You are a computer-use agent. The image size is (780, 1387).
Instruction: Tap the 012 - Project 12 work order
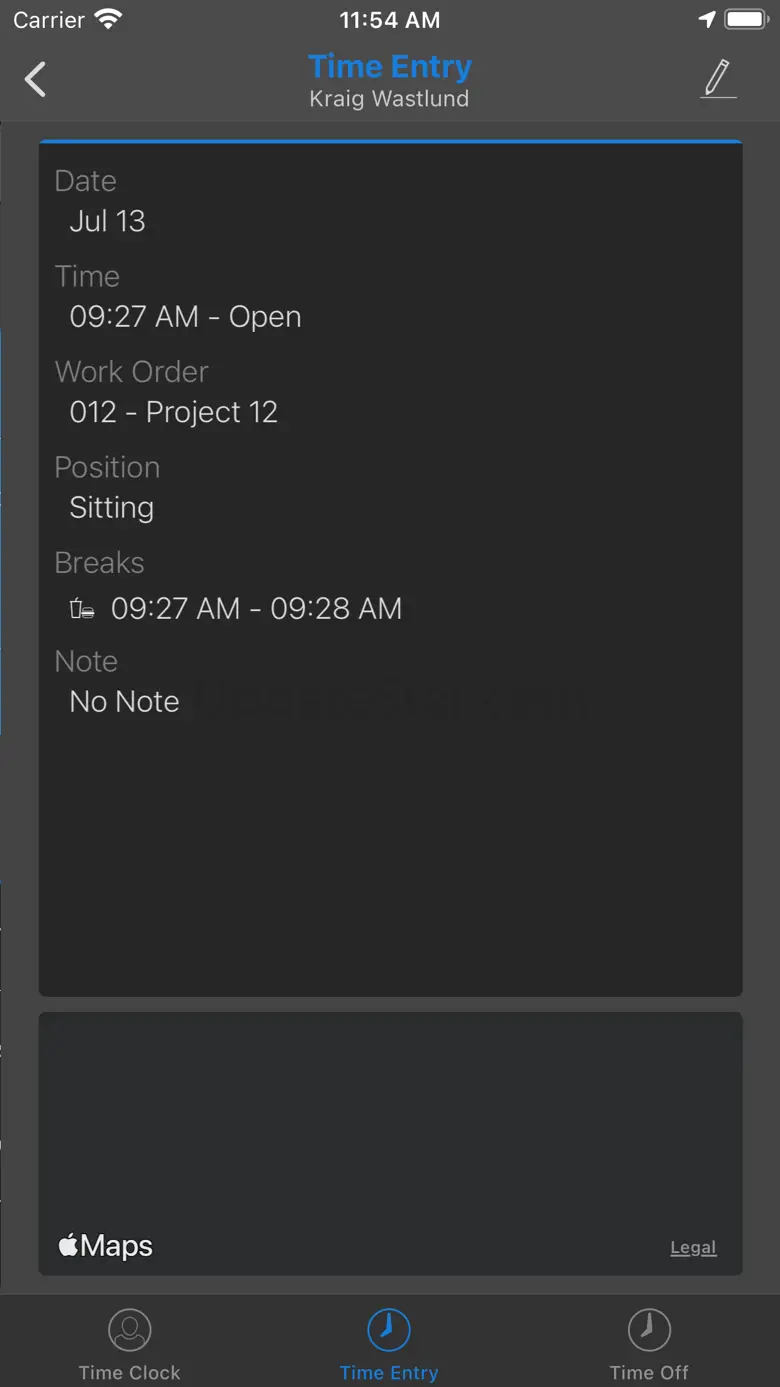pyautogui.click(x=173, y=412)
